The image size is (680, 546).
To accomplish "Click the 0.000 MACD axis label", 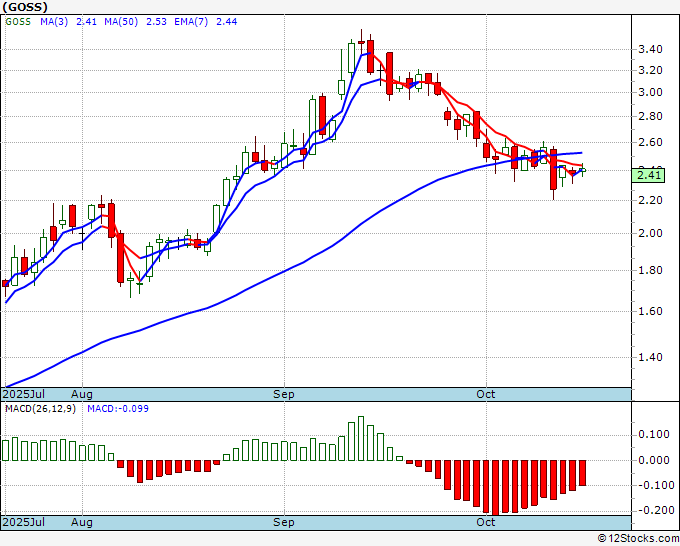I will (x=654, y=460).
